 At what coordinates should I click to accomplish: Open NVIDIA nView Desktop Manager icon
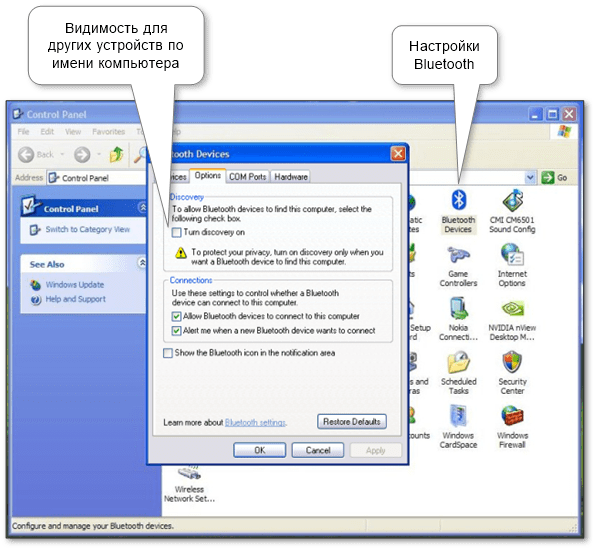click(x=512, y=309)
